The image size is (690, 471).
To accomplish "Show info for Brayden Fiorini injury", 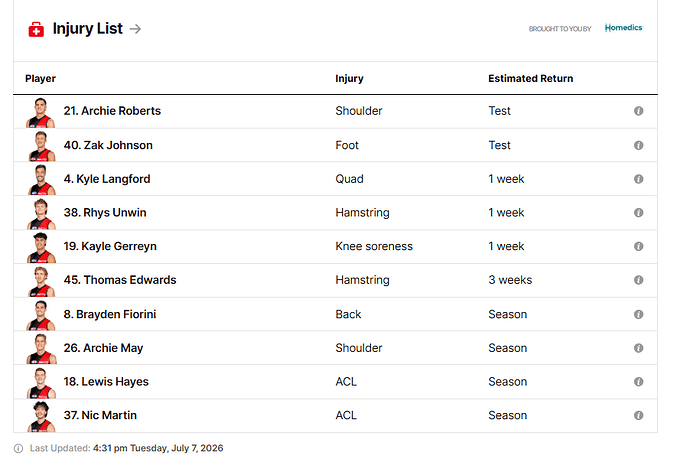I will click(x=639, y=314).
